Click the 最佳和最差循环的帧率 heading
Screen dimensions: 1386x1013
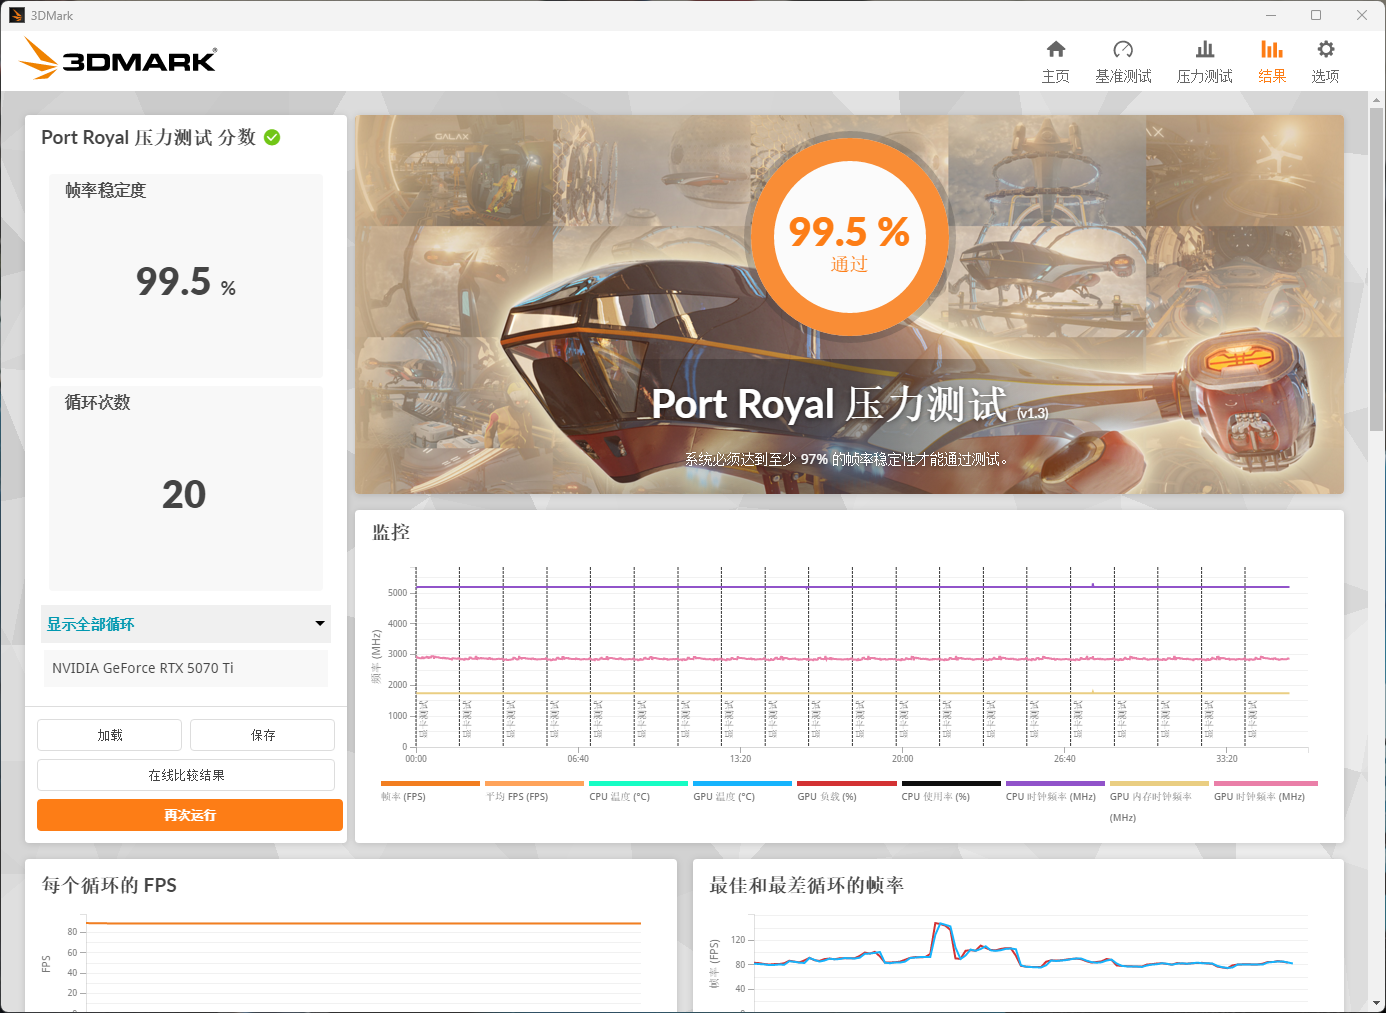pyautogui.click(x=806, y=885)
